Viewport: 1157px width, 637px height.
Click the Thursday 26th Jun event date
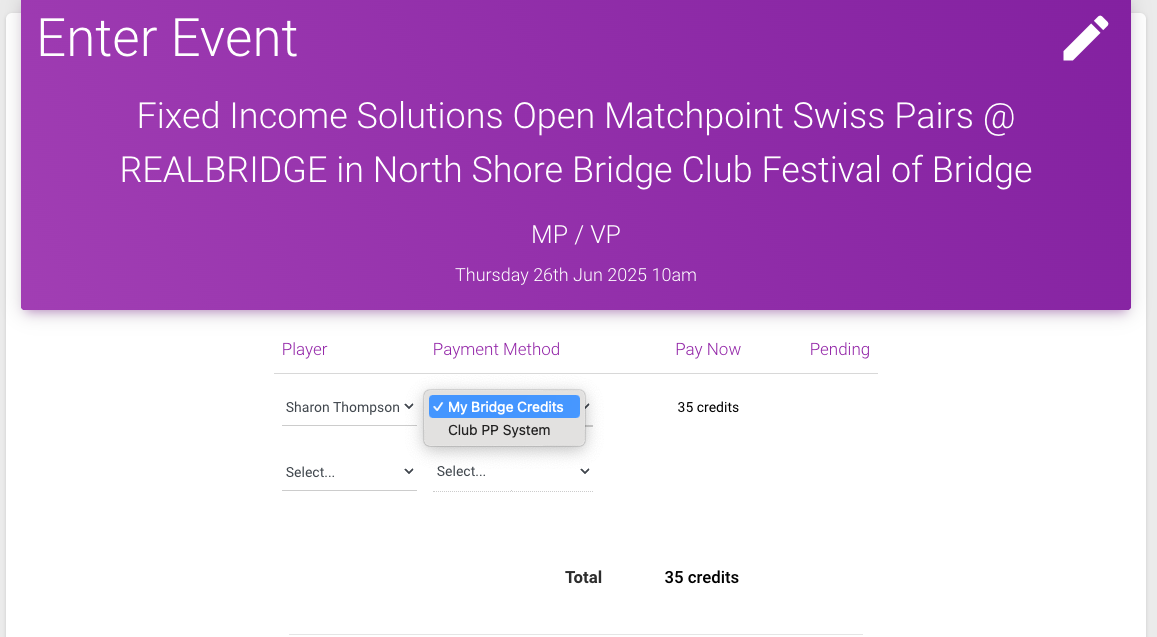coord(576,274)
